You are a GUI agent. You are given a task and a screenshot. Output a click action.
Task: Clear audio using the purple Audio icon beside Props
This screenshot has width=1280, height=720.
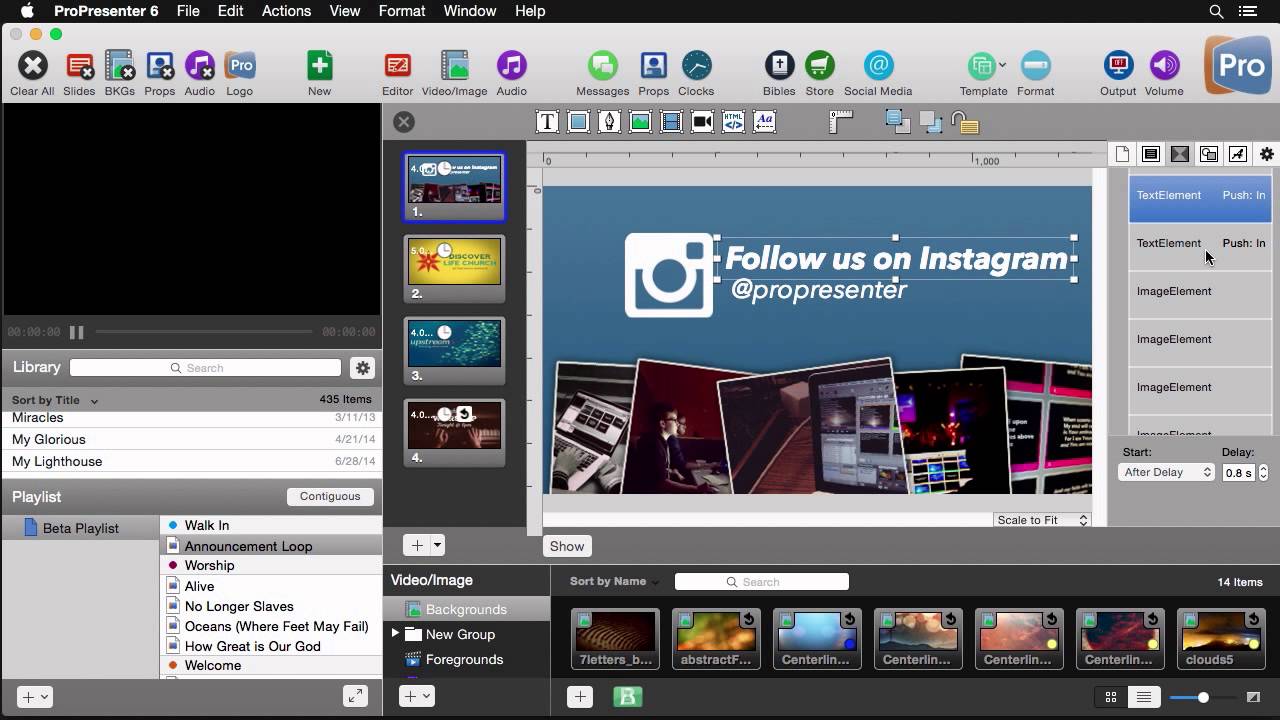(x=199, y=66)
